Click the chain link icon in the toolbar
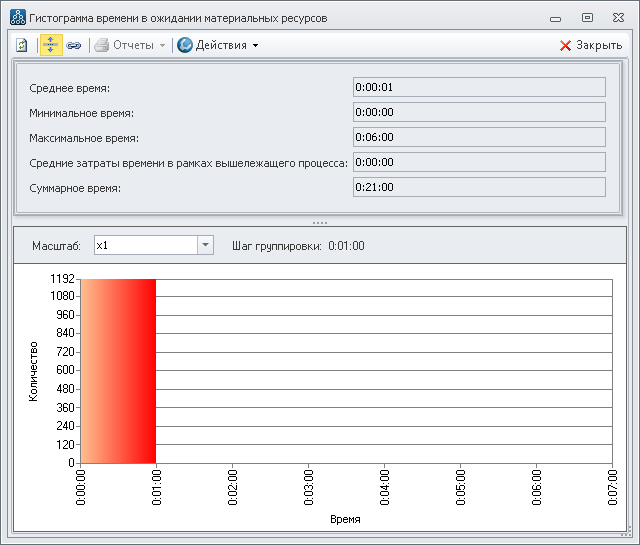Viewport: 640px width, 545px height. pyautogui.click(x=74, y=45)
